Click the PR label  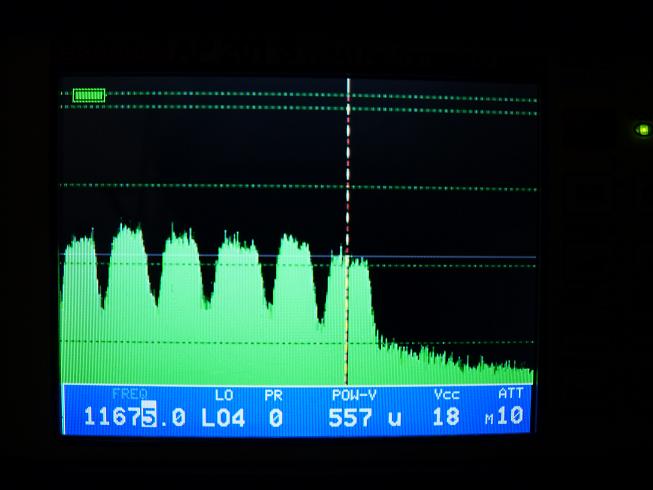273,395
